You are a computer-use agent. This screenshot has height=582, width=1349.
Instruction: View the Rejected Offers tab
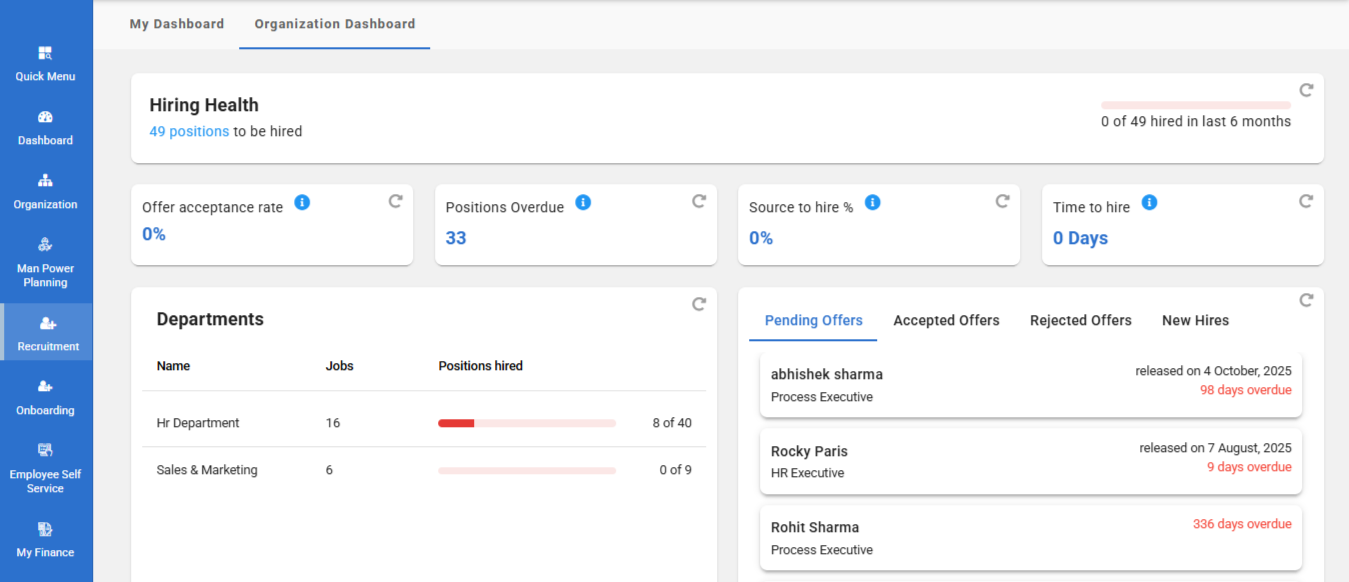(x=1080, y=321)
